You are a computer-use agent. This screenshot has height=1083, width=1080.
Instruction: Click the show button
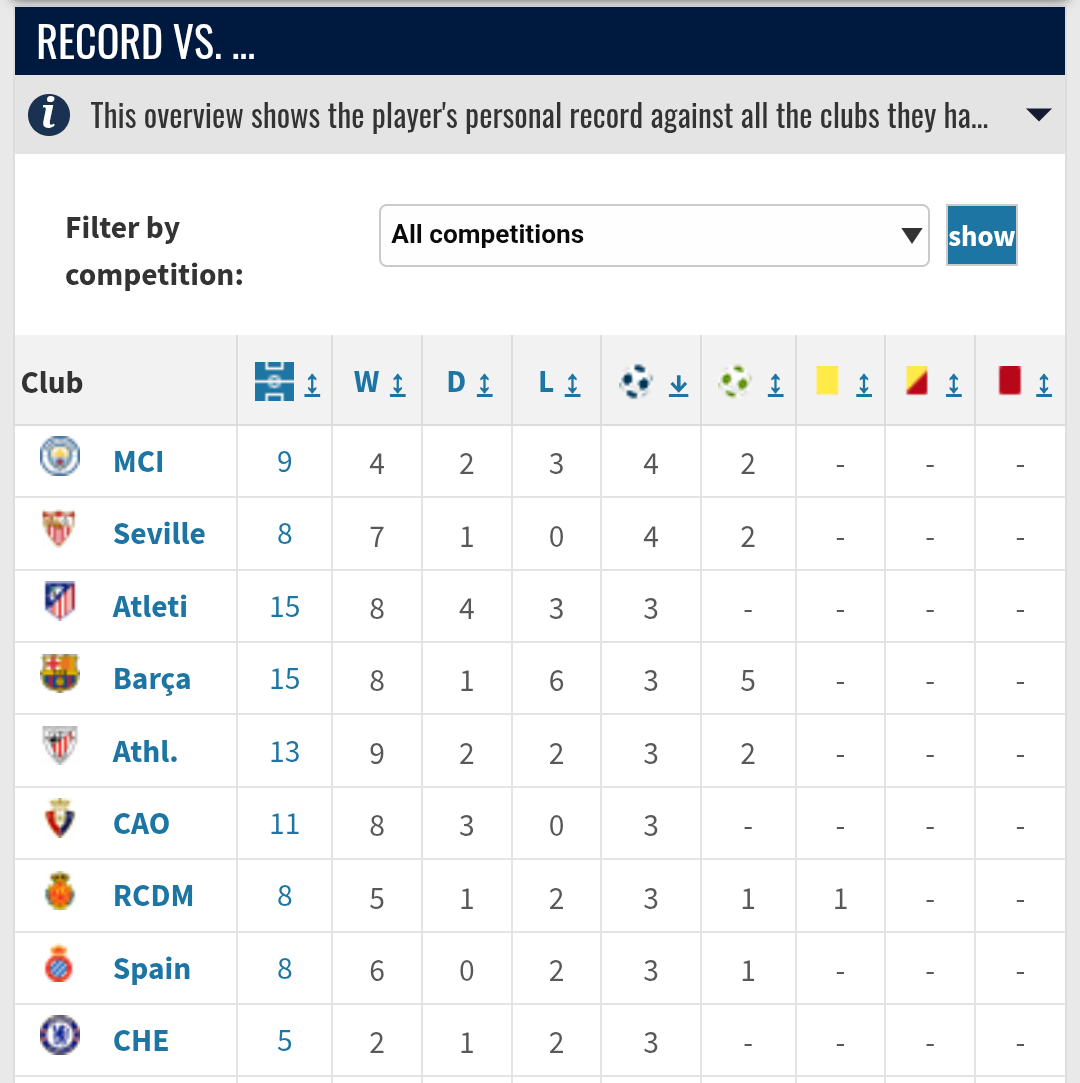[x=981, y=236]
